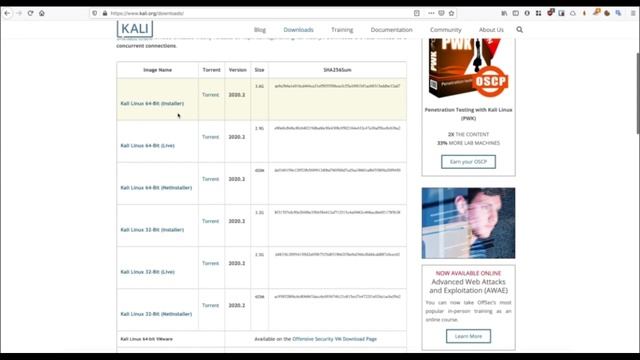Click SHA256 hash of 64-Bit (Live) row
The height and width of the screenshot is (360, 640).
pyautogui.click(x=337, y=128)
